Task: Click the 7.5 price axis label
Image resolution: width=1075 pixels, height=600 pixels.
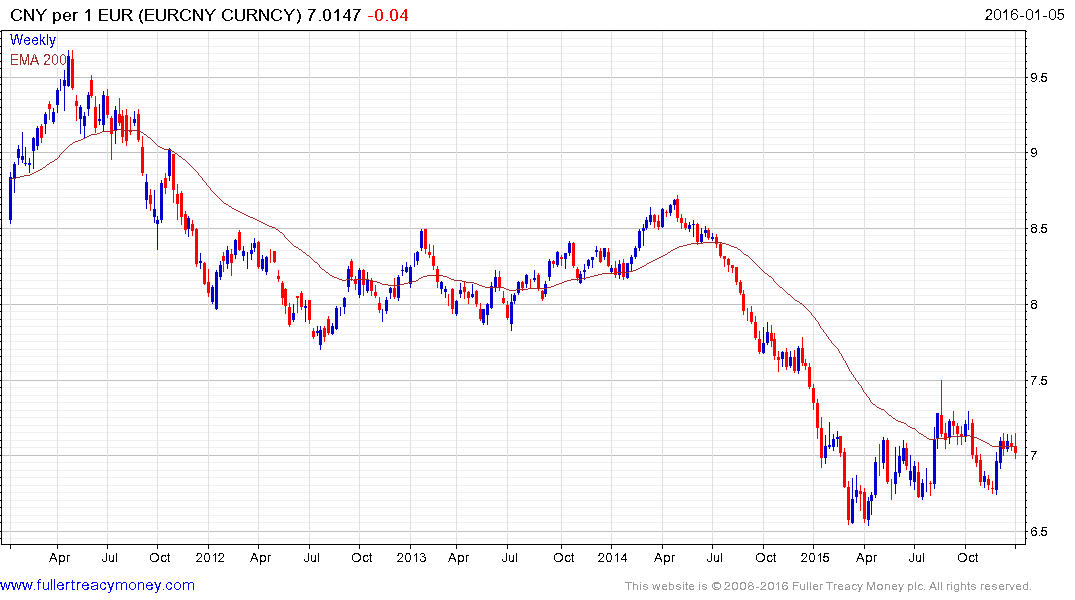Action: point(1039,381)
